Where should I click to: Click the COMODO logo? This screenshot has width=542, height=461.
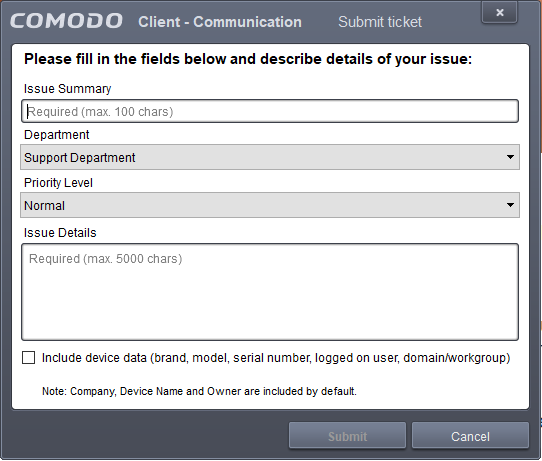66,21
